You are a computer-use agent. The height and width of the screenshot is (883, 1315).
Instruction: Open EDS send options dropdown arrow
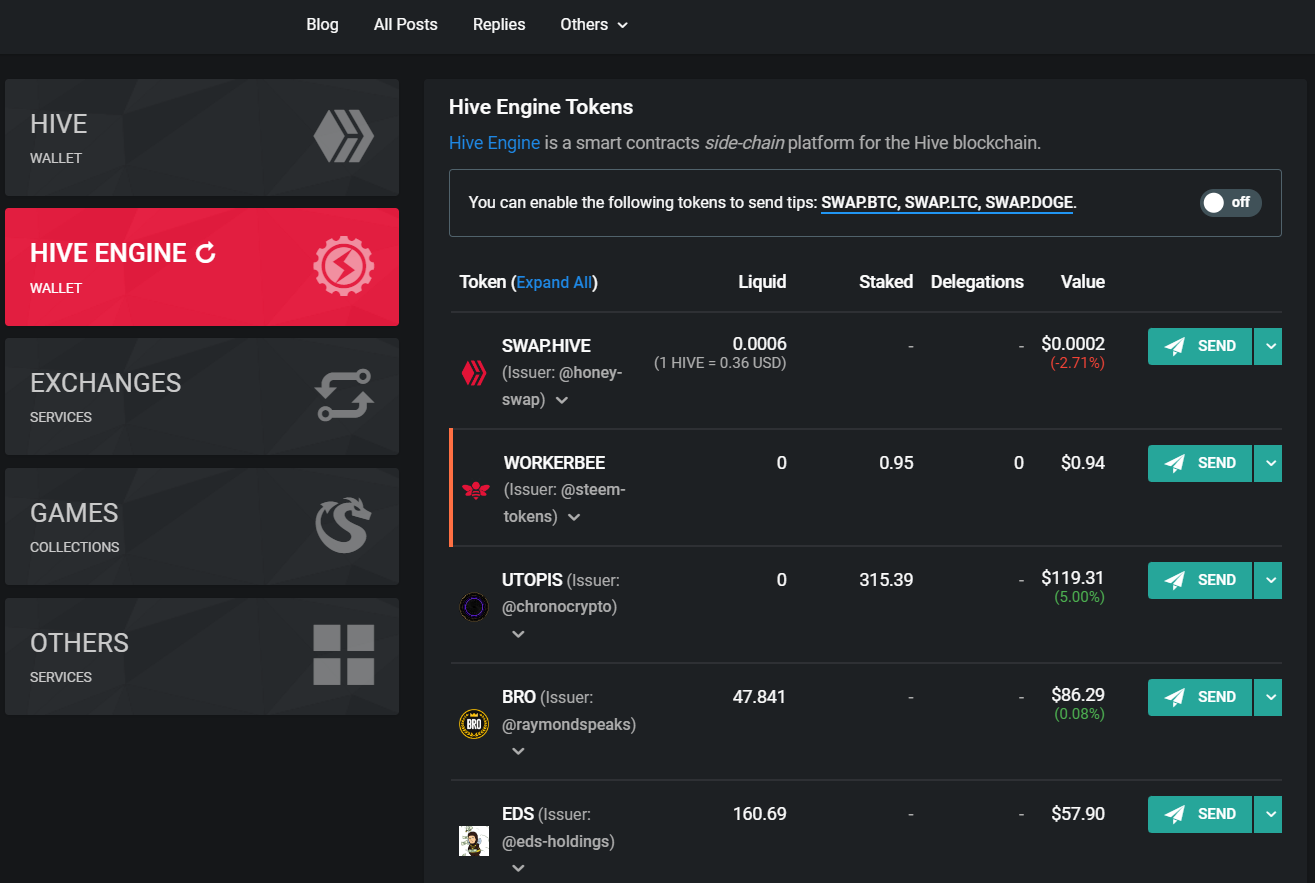[x=1268, y=814]
